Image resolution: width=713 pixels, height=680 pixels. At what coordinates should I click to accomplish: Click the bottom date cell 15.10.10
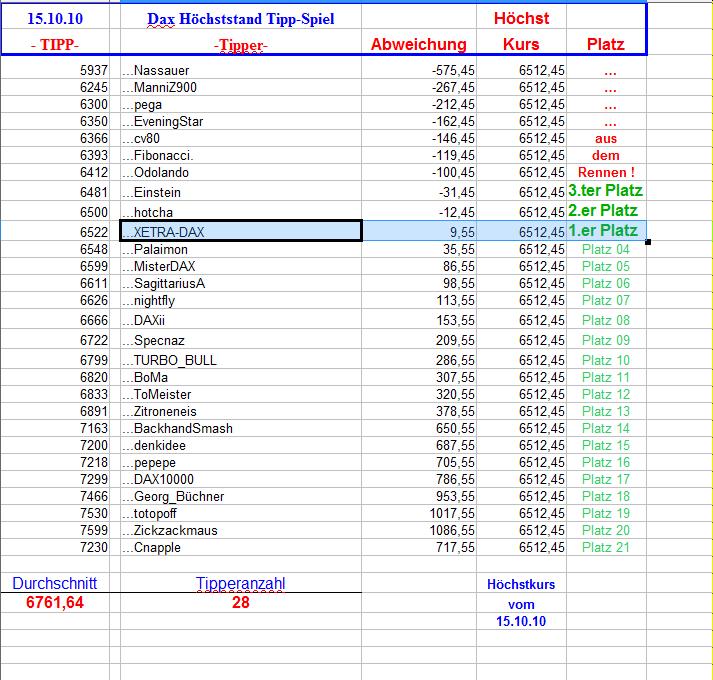521,621
